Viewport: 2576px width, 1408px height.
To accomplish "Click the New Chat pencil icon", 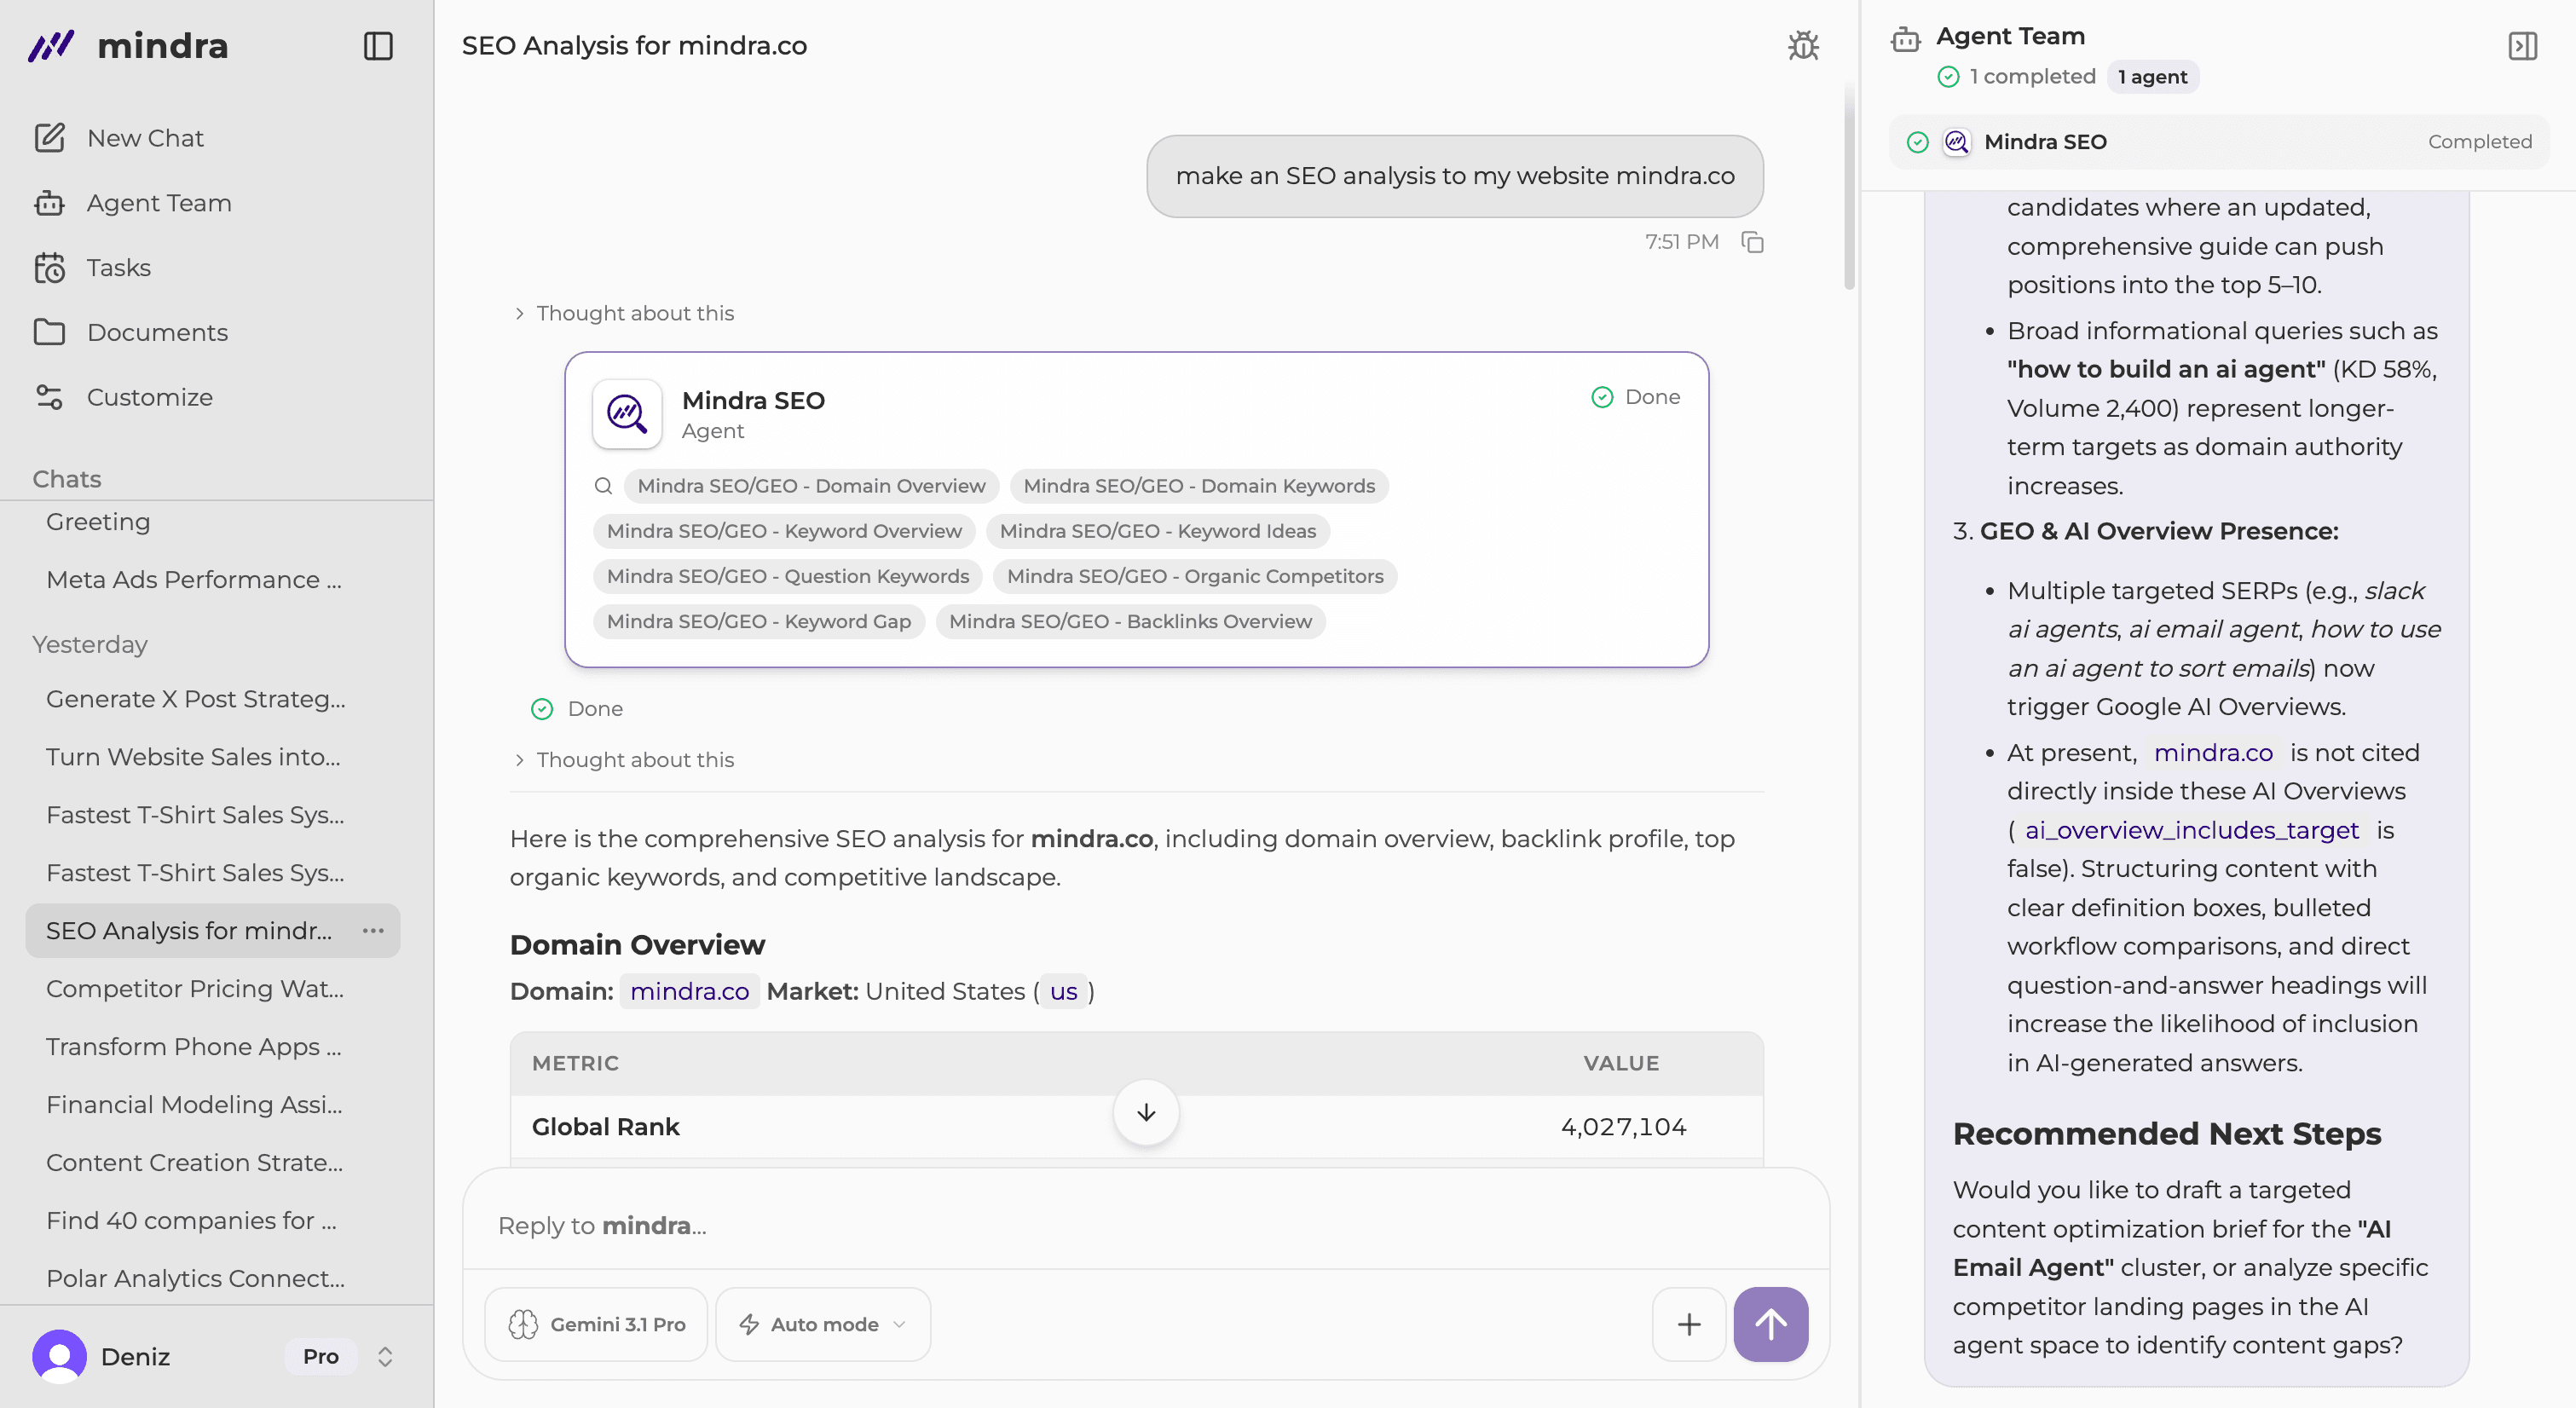I will click(x=49, y=138).
